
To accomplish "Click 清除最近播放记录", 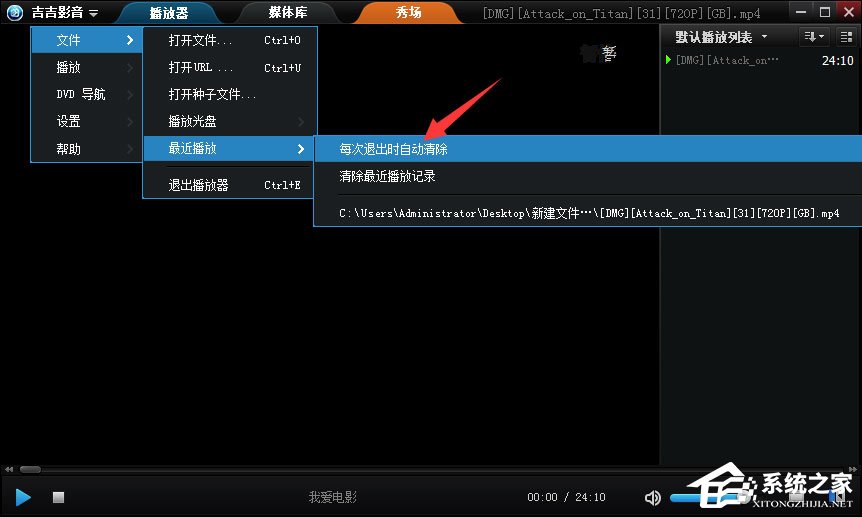I will click(588, 176).
